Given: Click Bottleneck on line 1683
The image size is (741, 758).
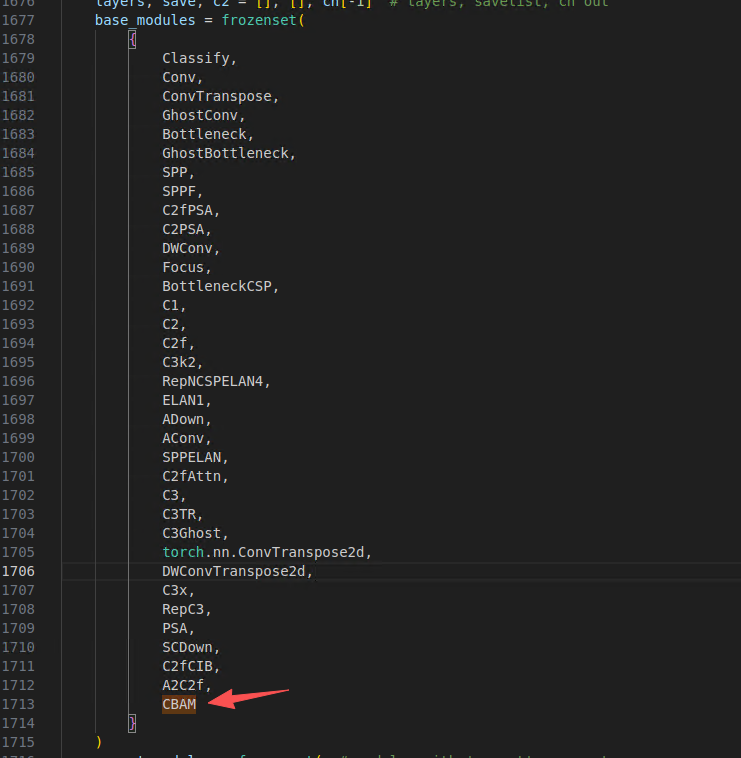Looking at the screenshot, I should (x=204, y=134).
